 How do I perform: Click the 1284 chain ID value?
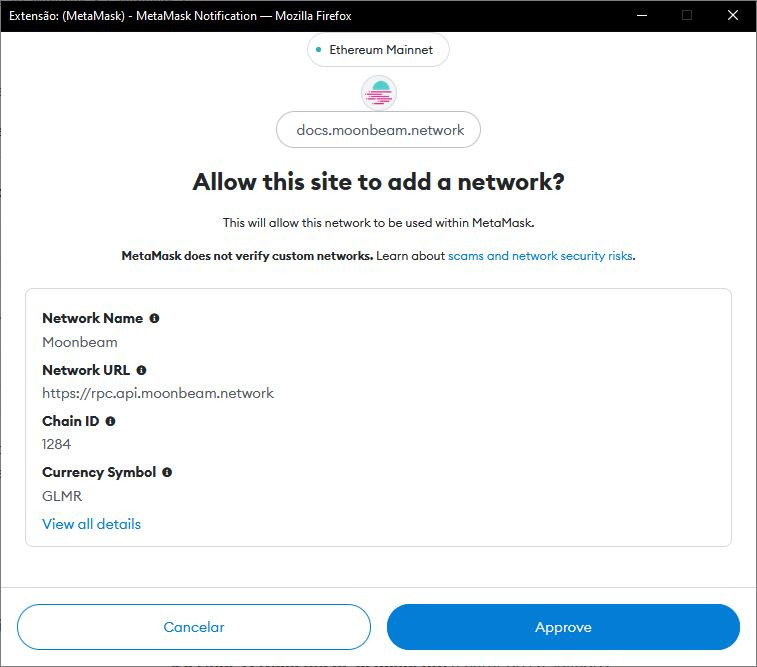click(57, 444)
